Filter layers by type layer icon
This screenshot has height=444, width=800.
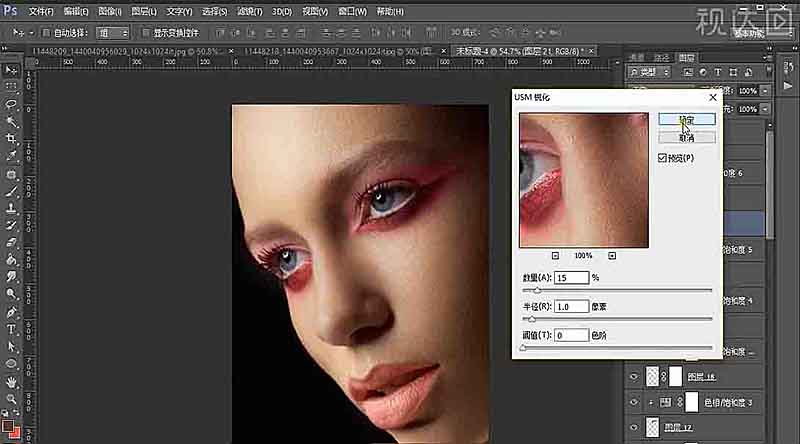click(x=717, y=72)
